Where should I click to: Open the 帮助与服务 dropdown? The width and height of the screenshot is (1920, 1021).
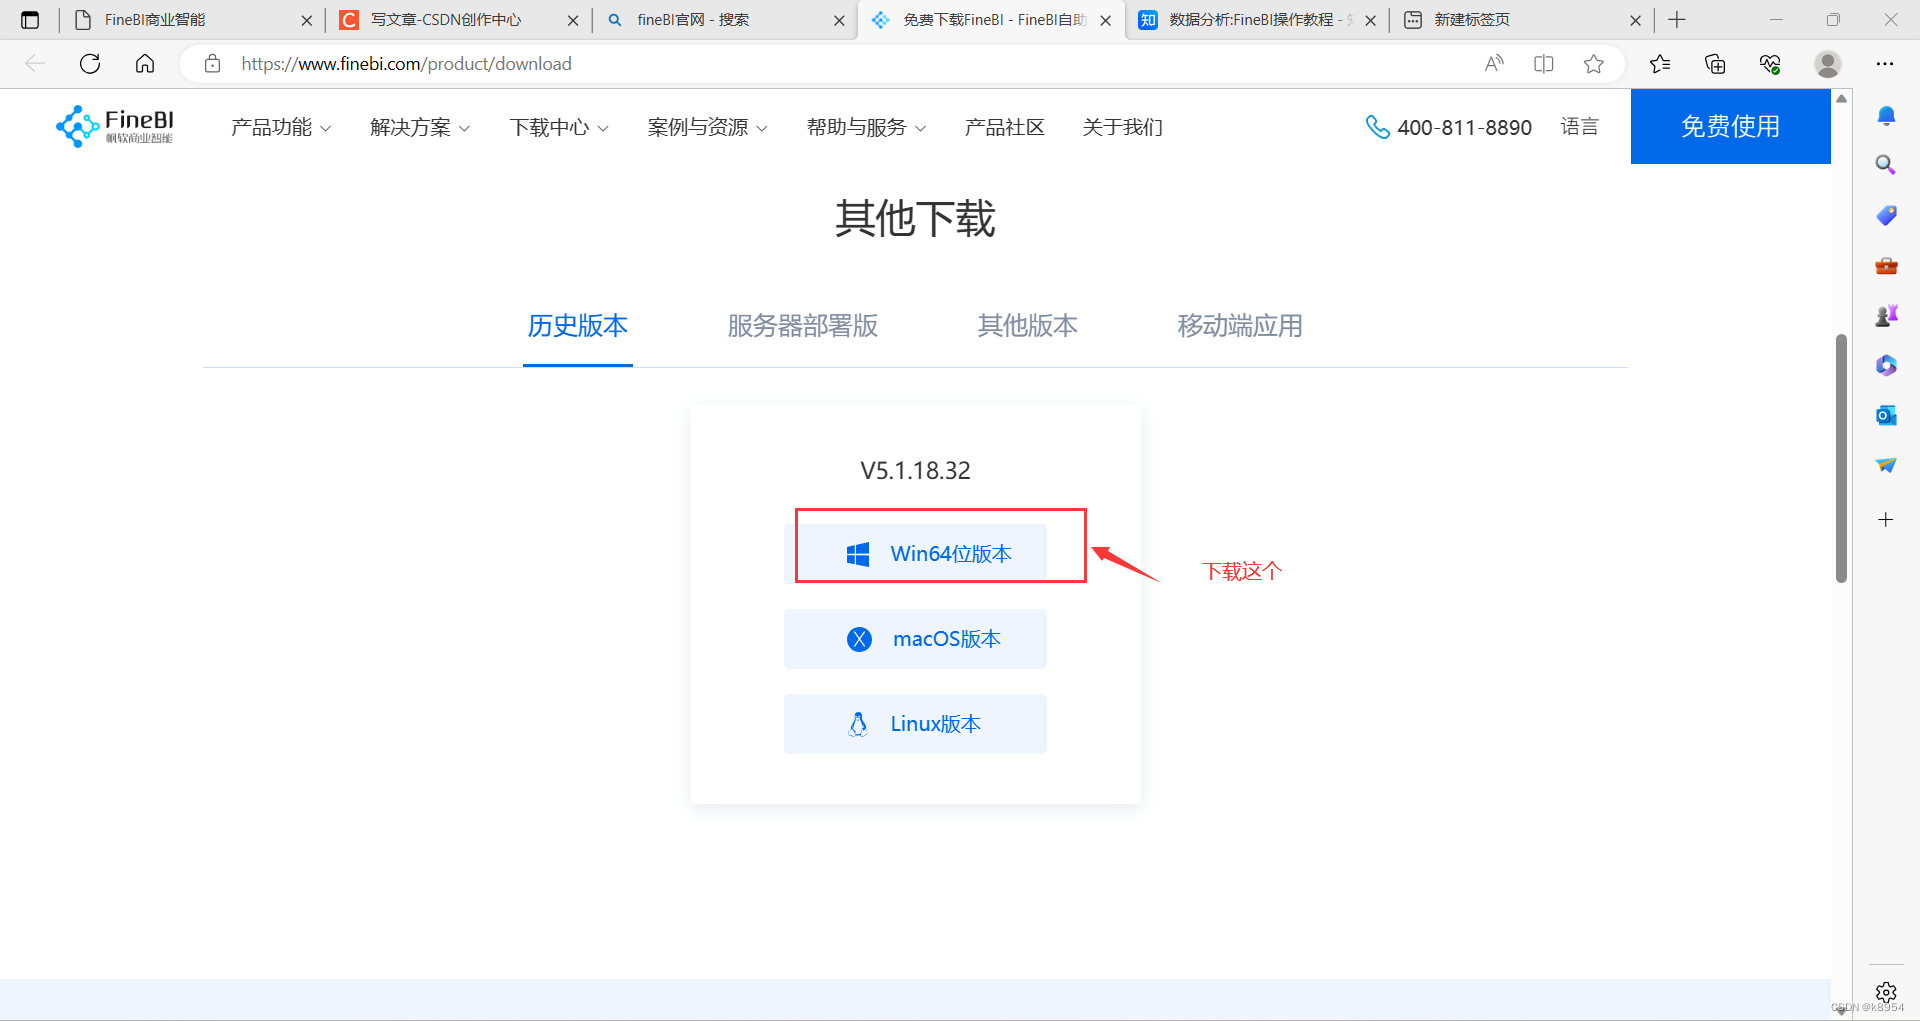click(x=865, y=127)
